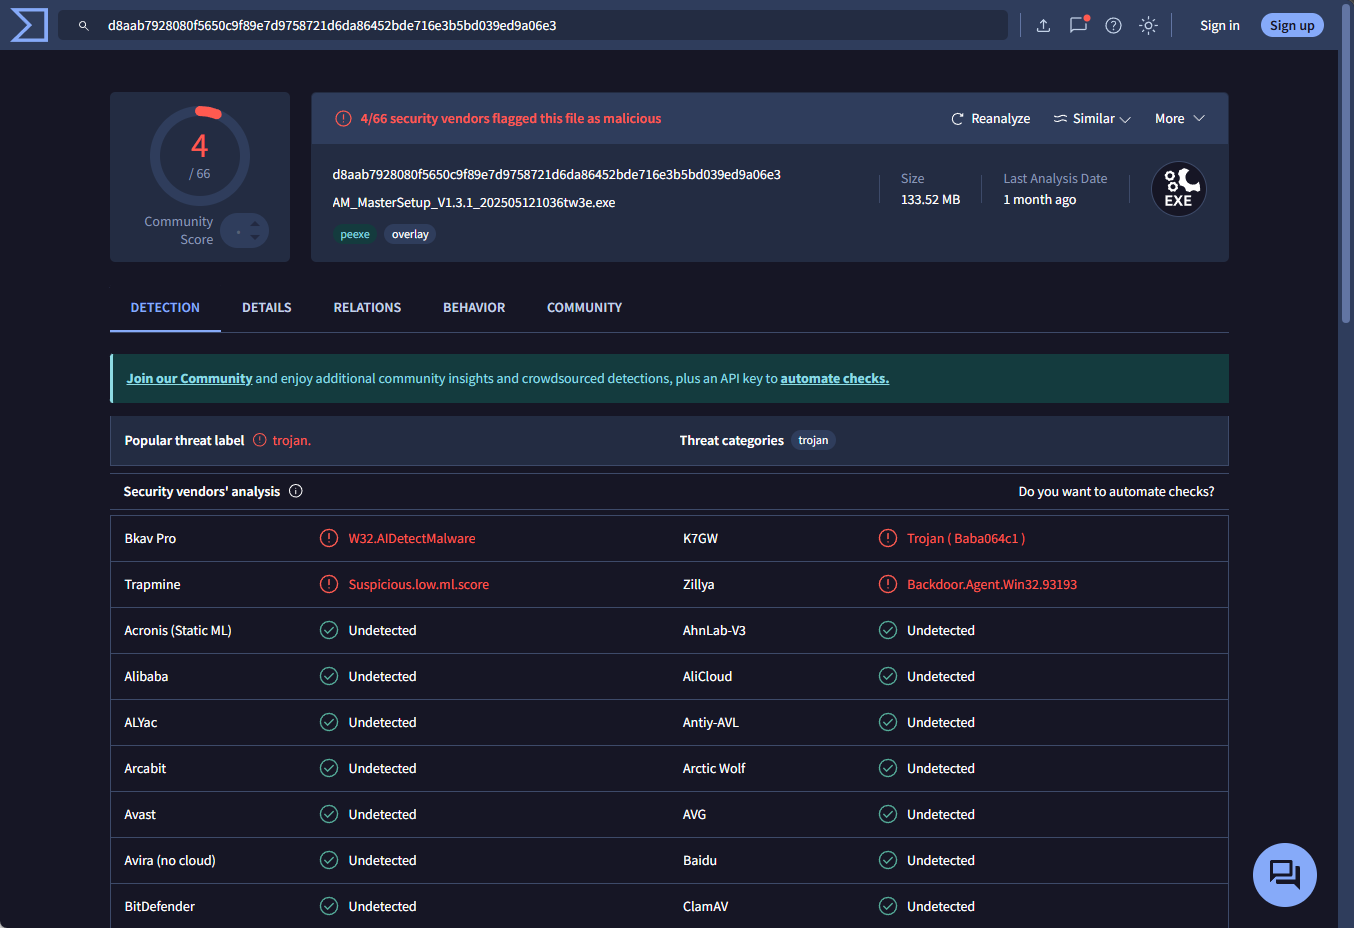Click the detection score 4/66 gauge

pos(200,156)
